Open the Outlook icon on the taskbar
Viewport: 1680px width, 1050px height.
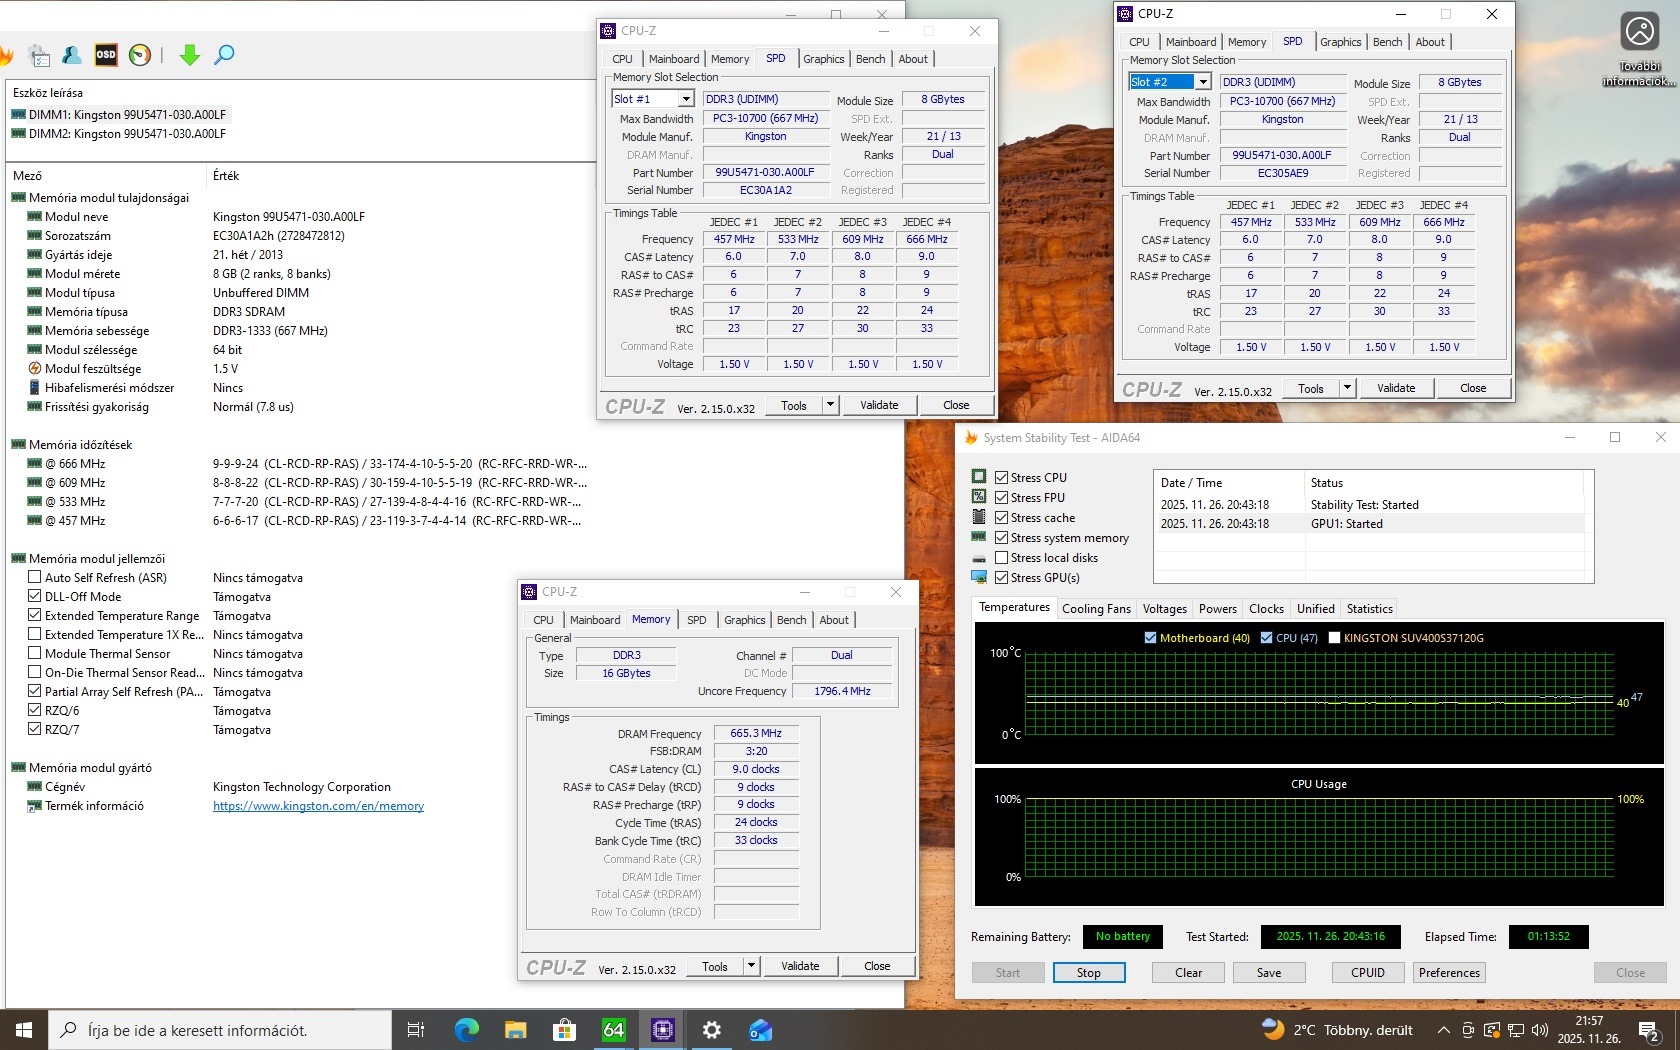(x=760, y=1030)
